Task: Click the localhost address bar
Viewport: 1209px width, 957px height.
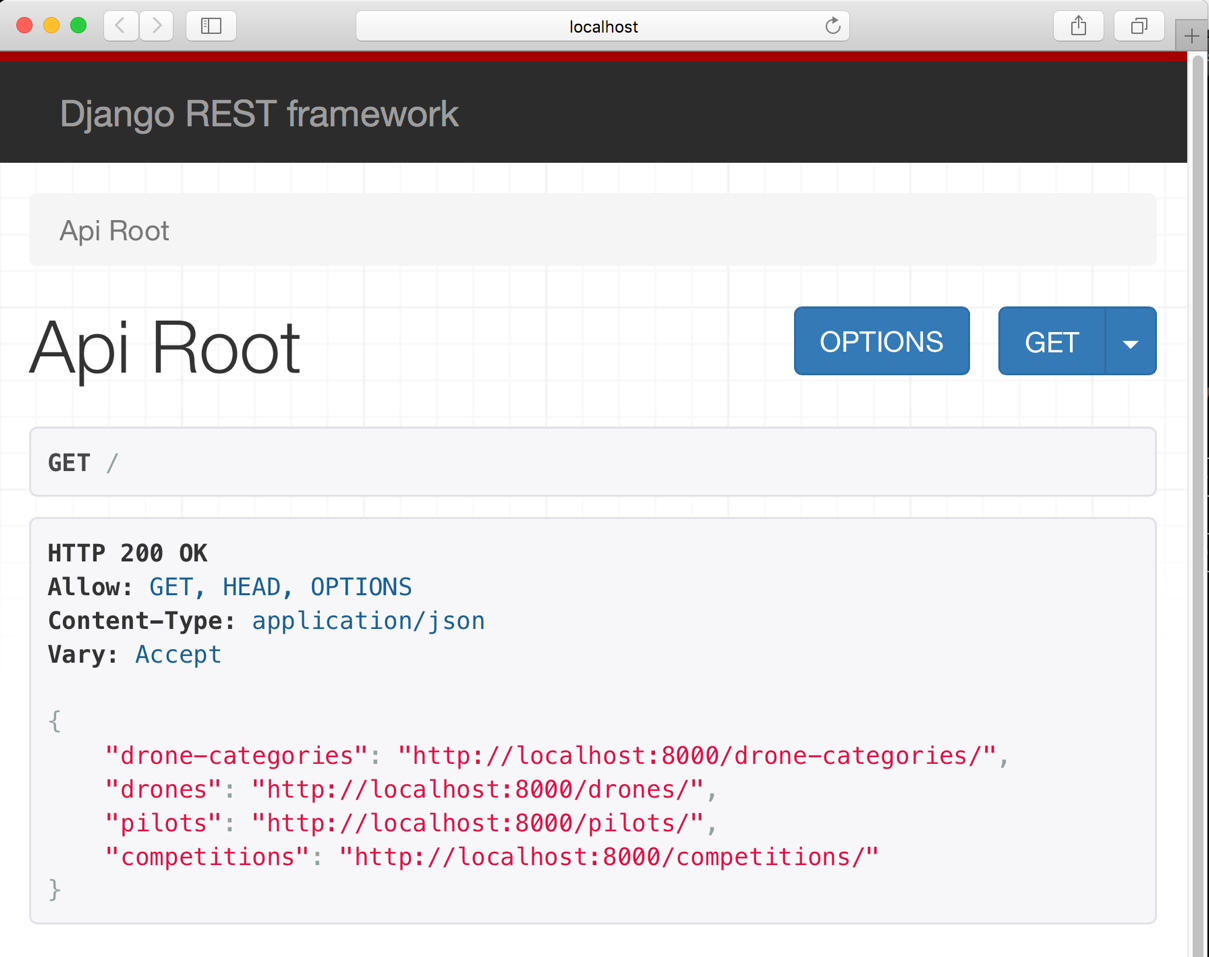Action: [x=602, y=27]
